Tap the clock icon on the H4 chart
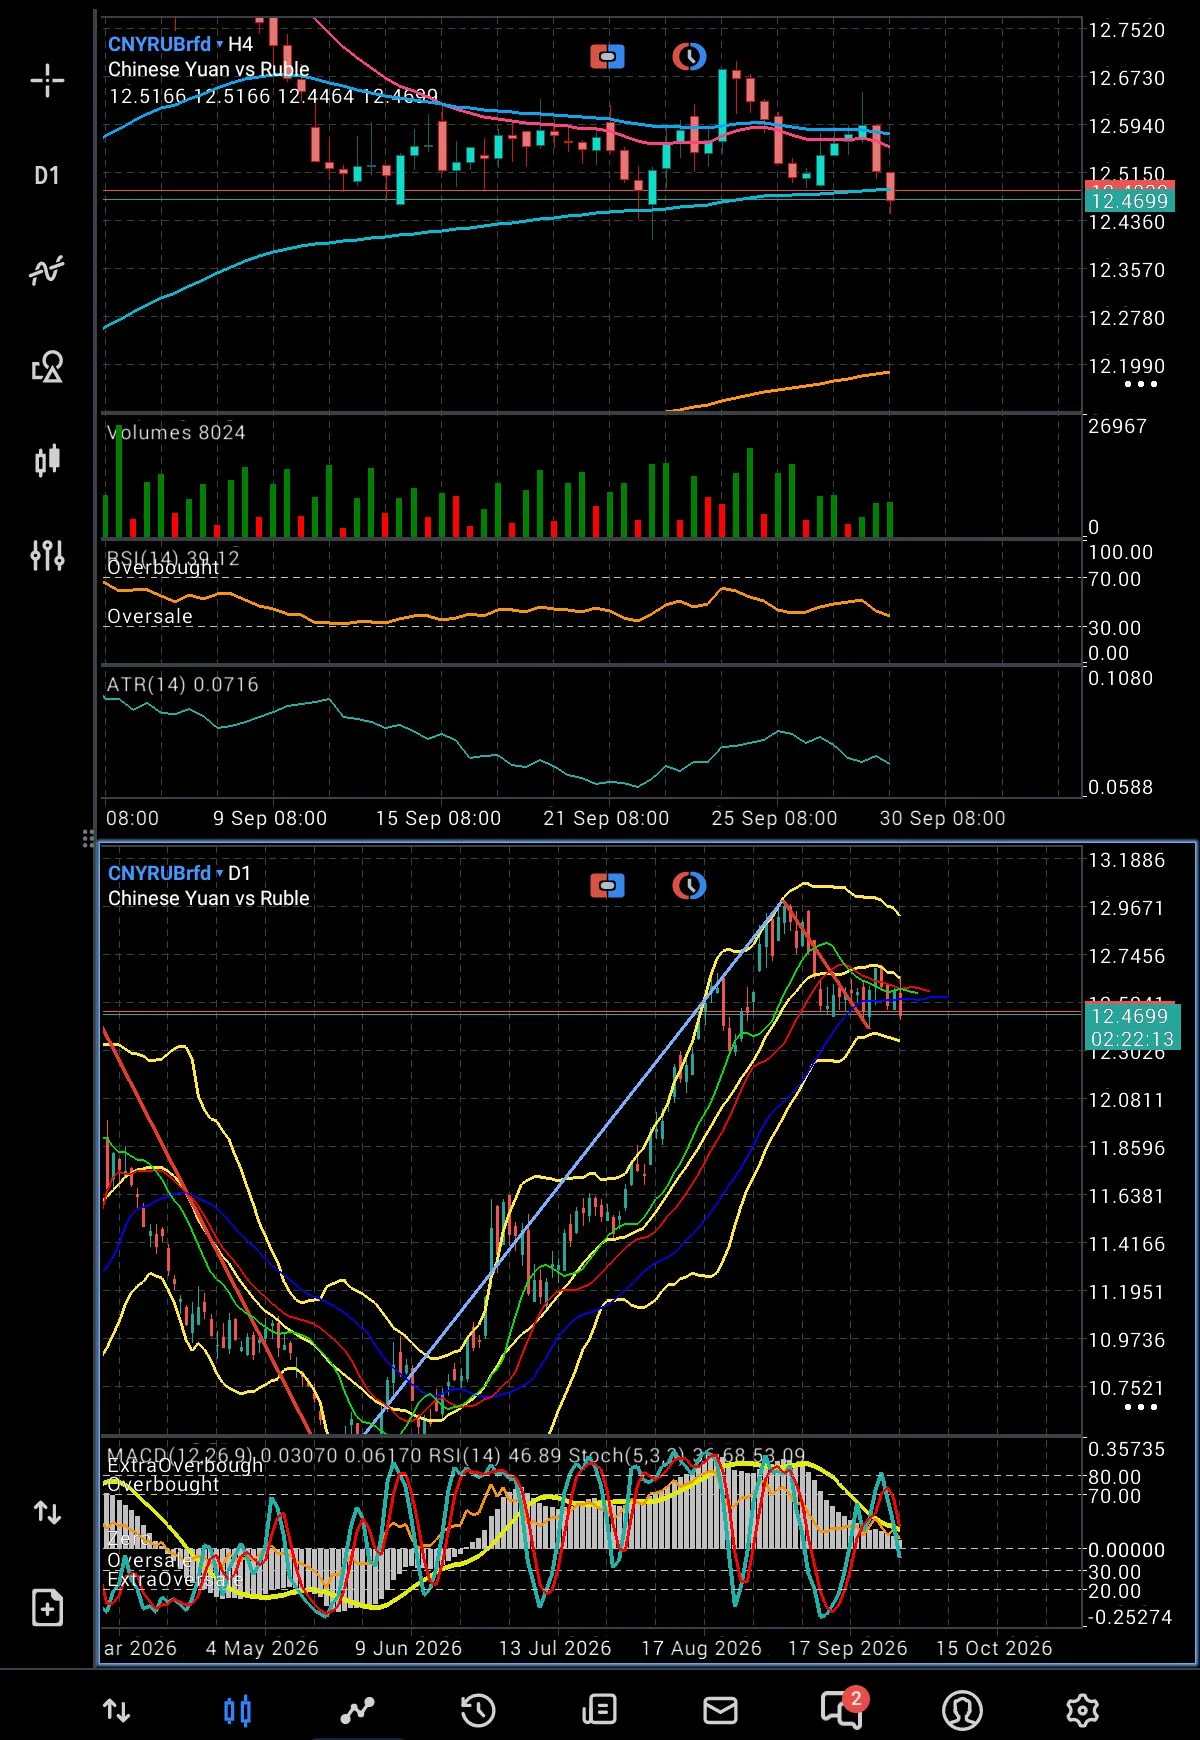 (689, 57)
